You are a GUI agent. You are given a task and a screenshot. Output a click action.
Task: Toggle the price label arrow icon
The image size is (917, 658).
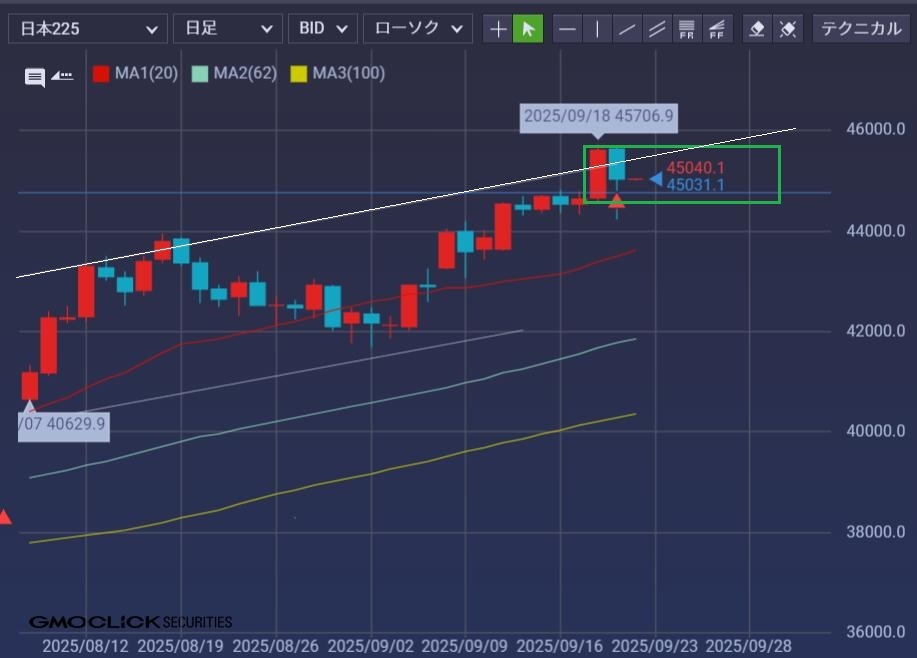click(x=62, y=75)
